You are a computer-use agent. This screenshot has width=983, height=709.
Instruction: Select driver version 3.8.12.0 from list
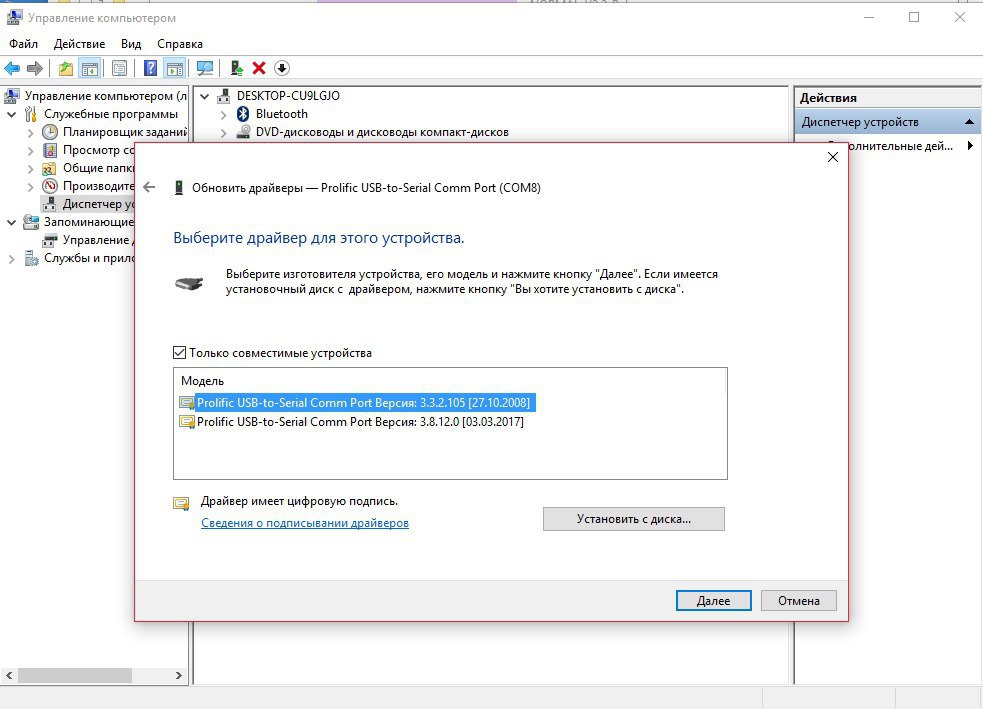pyautogui.click(x=360, y=422)
